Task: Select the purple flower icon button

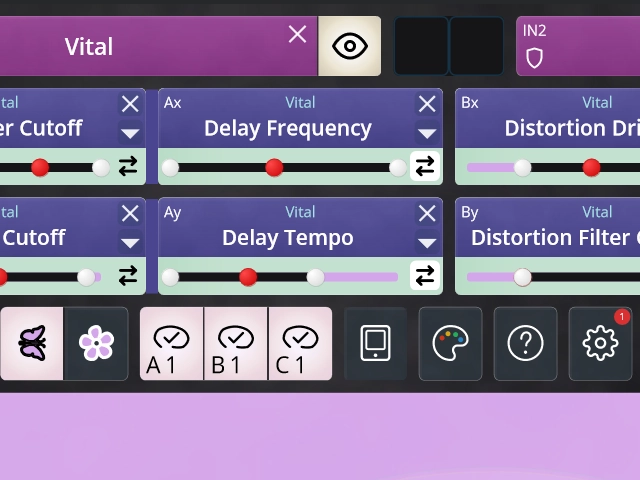Action: 96,343
